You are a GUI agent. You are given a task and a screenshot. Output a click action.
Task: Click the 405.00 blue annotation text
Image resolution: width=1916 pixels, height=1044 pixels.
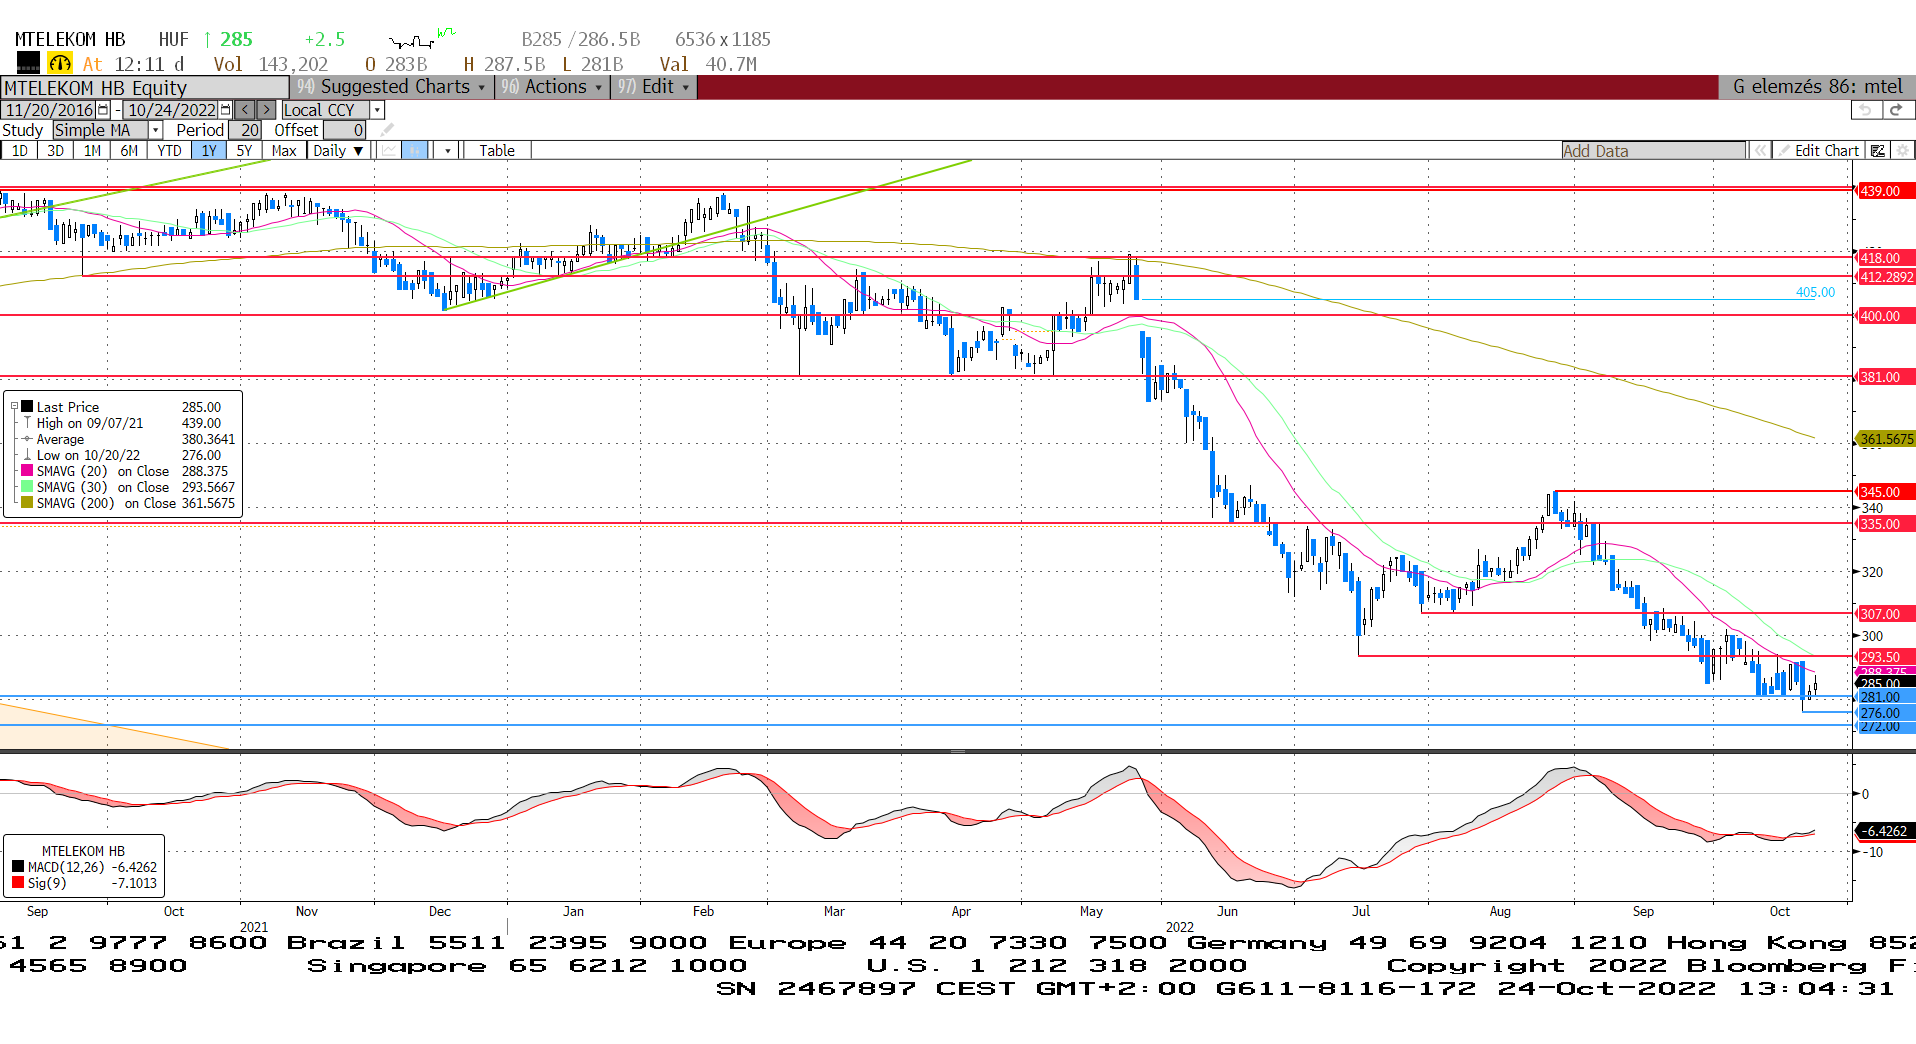click(1815, 292)
